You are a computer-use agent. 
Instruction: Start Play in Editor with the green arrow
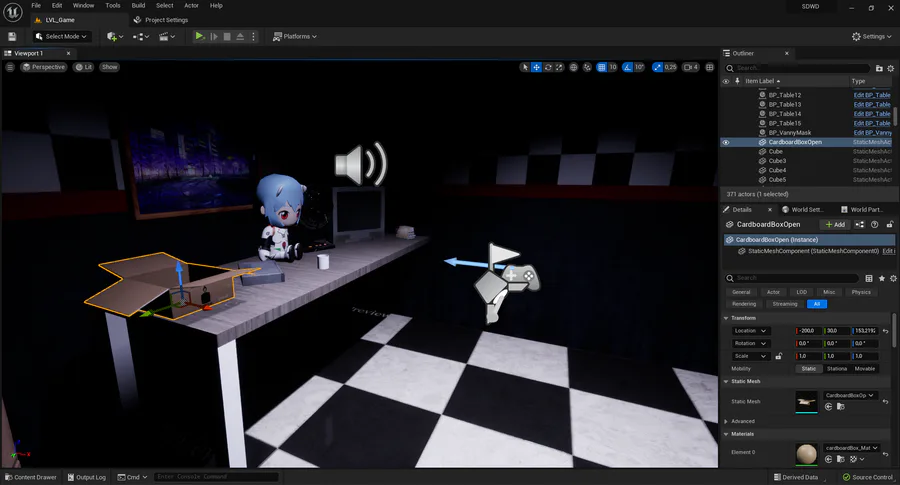point(199,36)
